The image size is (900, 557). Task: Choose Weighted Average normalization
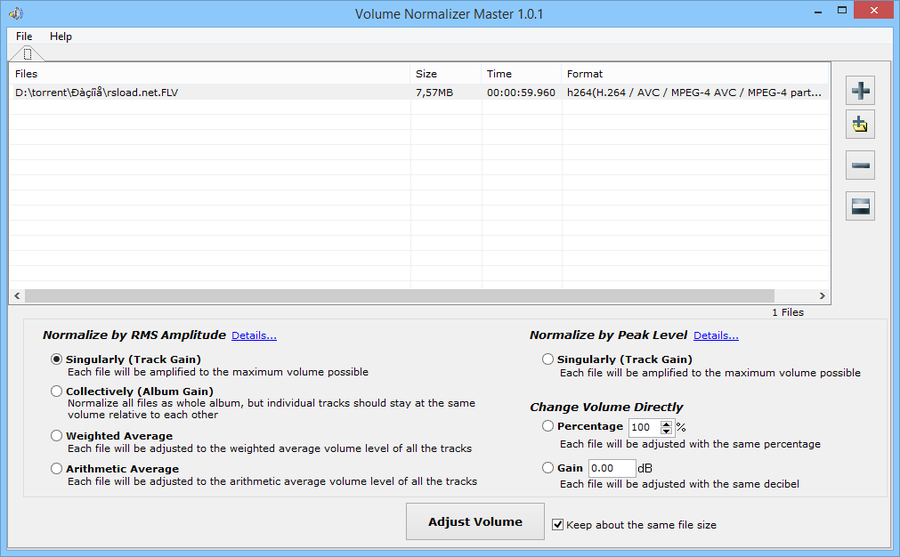[56, 436]
